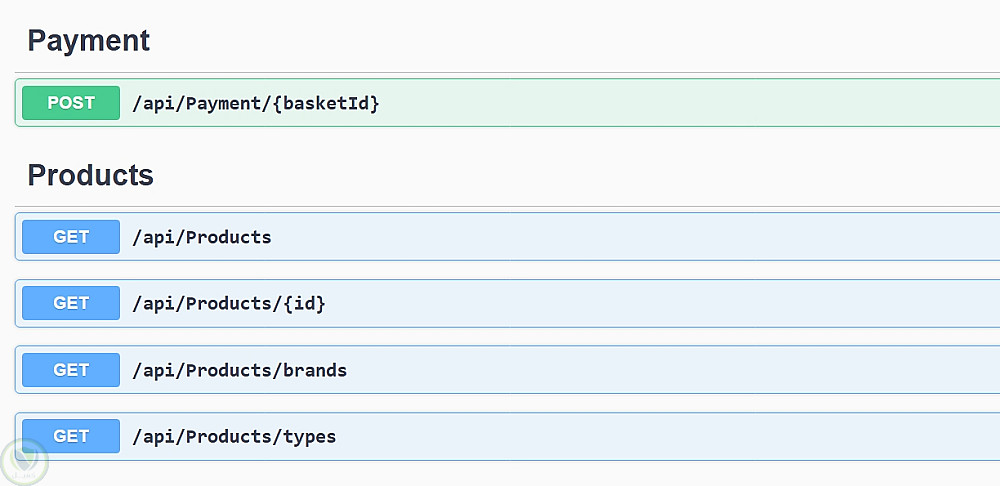Click the GET badge for /api/Products/brands

pyautogui.click(x=71, y=370)
